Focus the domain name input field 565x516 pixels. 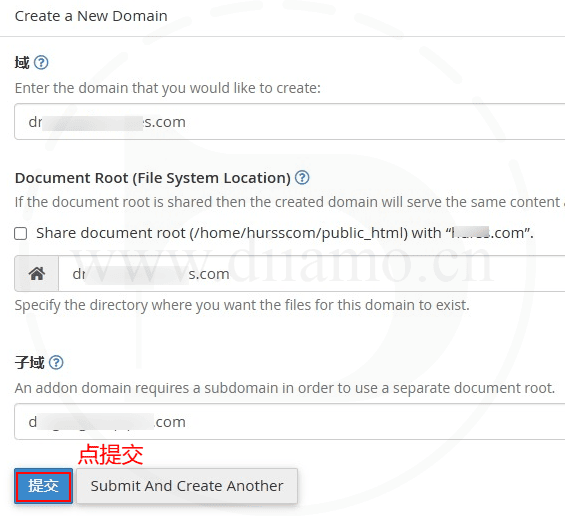coord(290,121)
